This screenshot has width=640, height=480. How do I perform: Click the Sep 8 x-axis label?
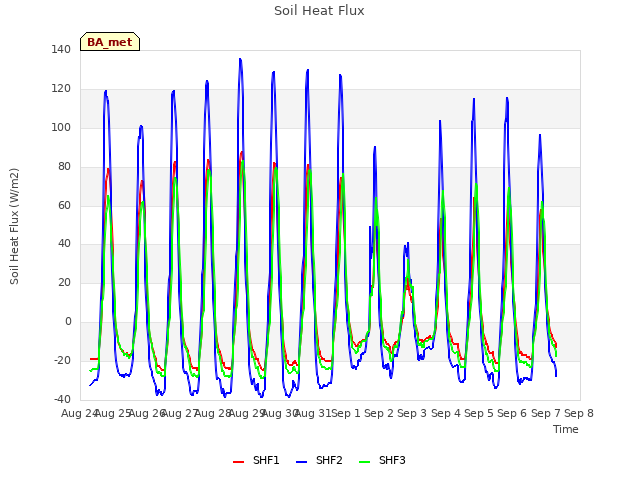[579, 413]
